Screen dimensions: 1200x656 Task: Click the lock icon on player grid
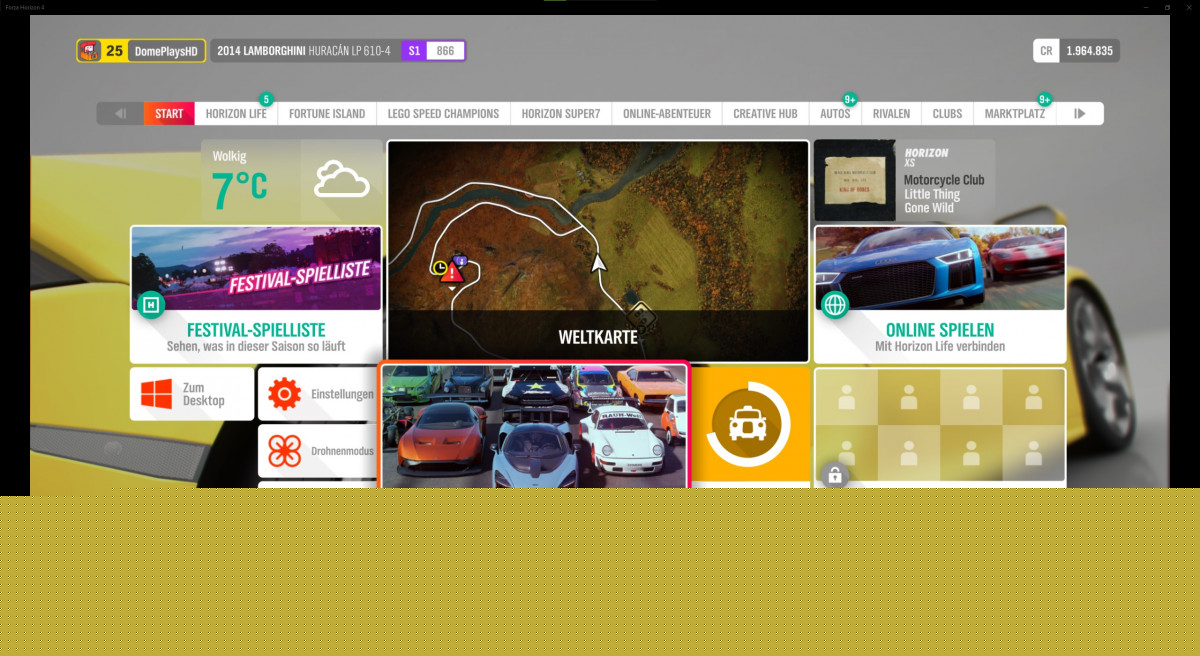click(834, 474)
